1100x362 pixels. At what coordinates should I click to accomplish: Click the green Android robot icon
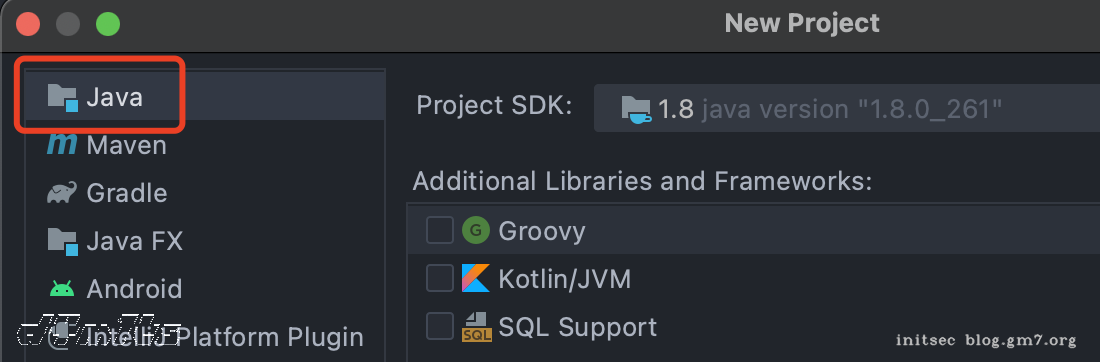(x=62, y=288)
